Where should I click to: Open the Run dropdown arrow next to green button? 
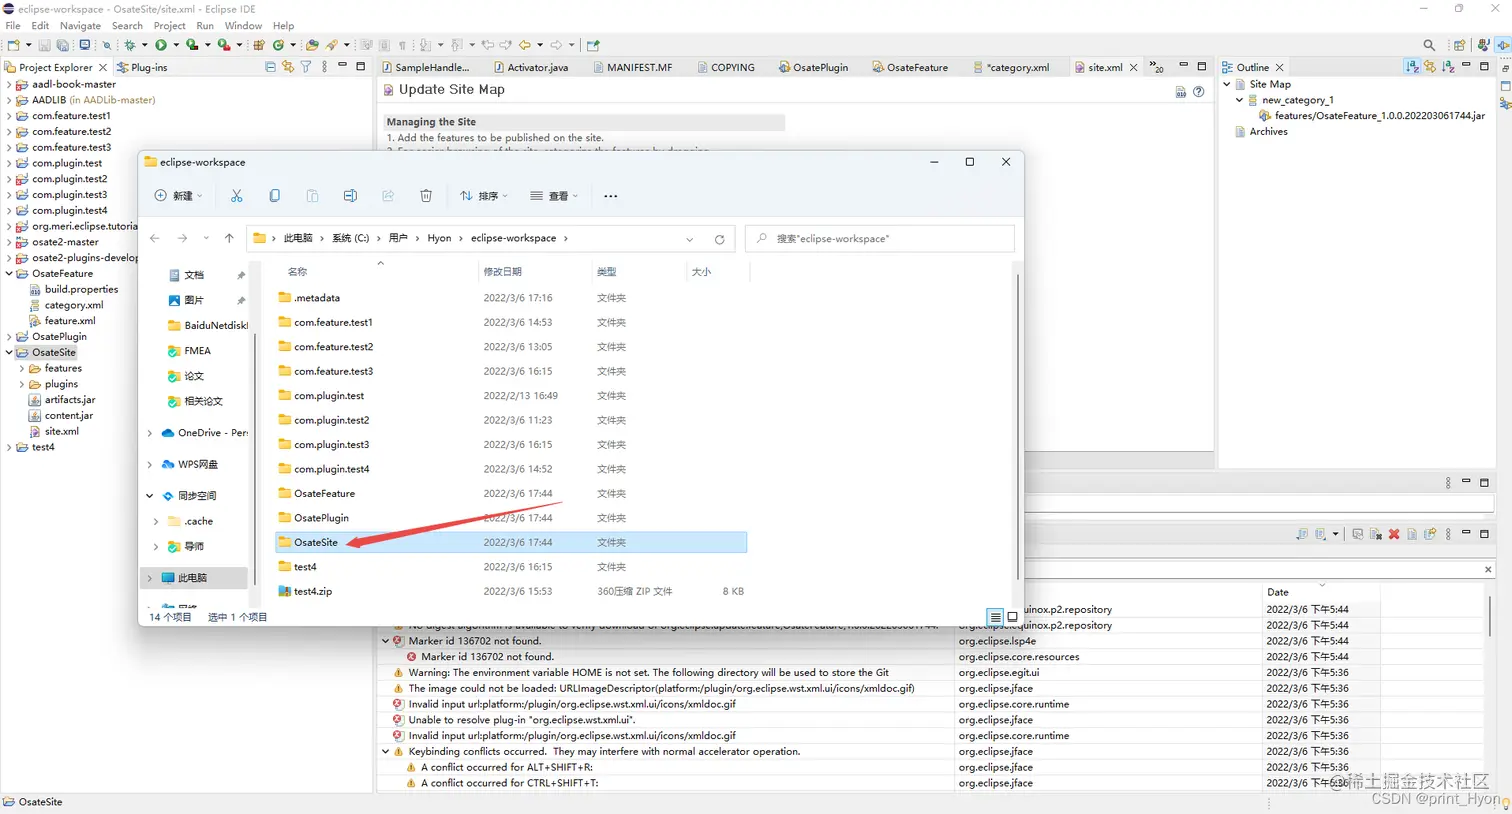tap(176, 45)
